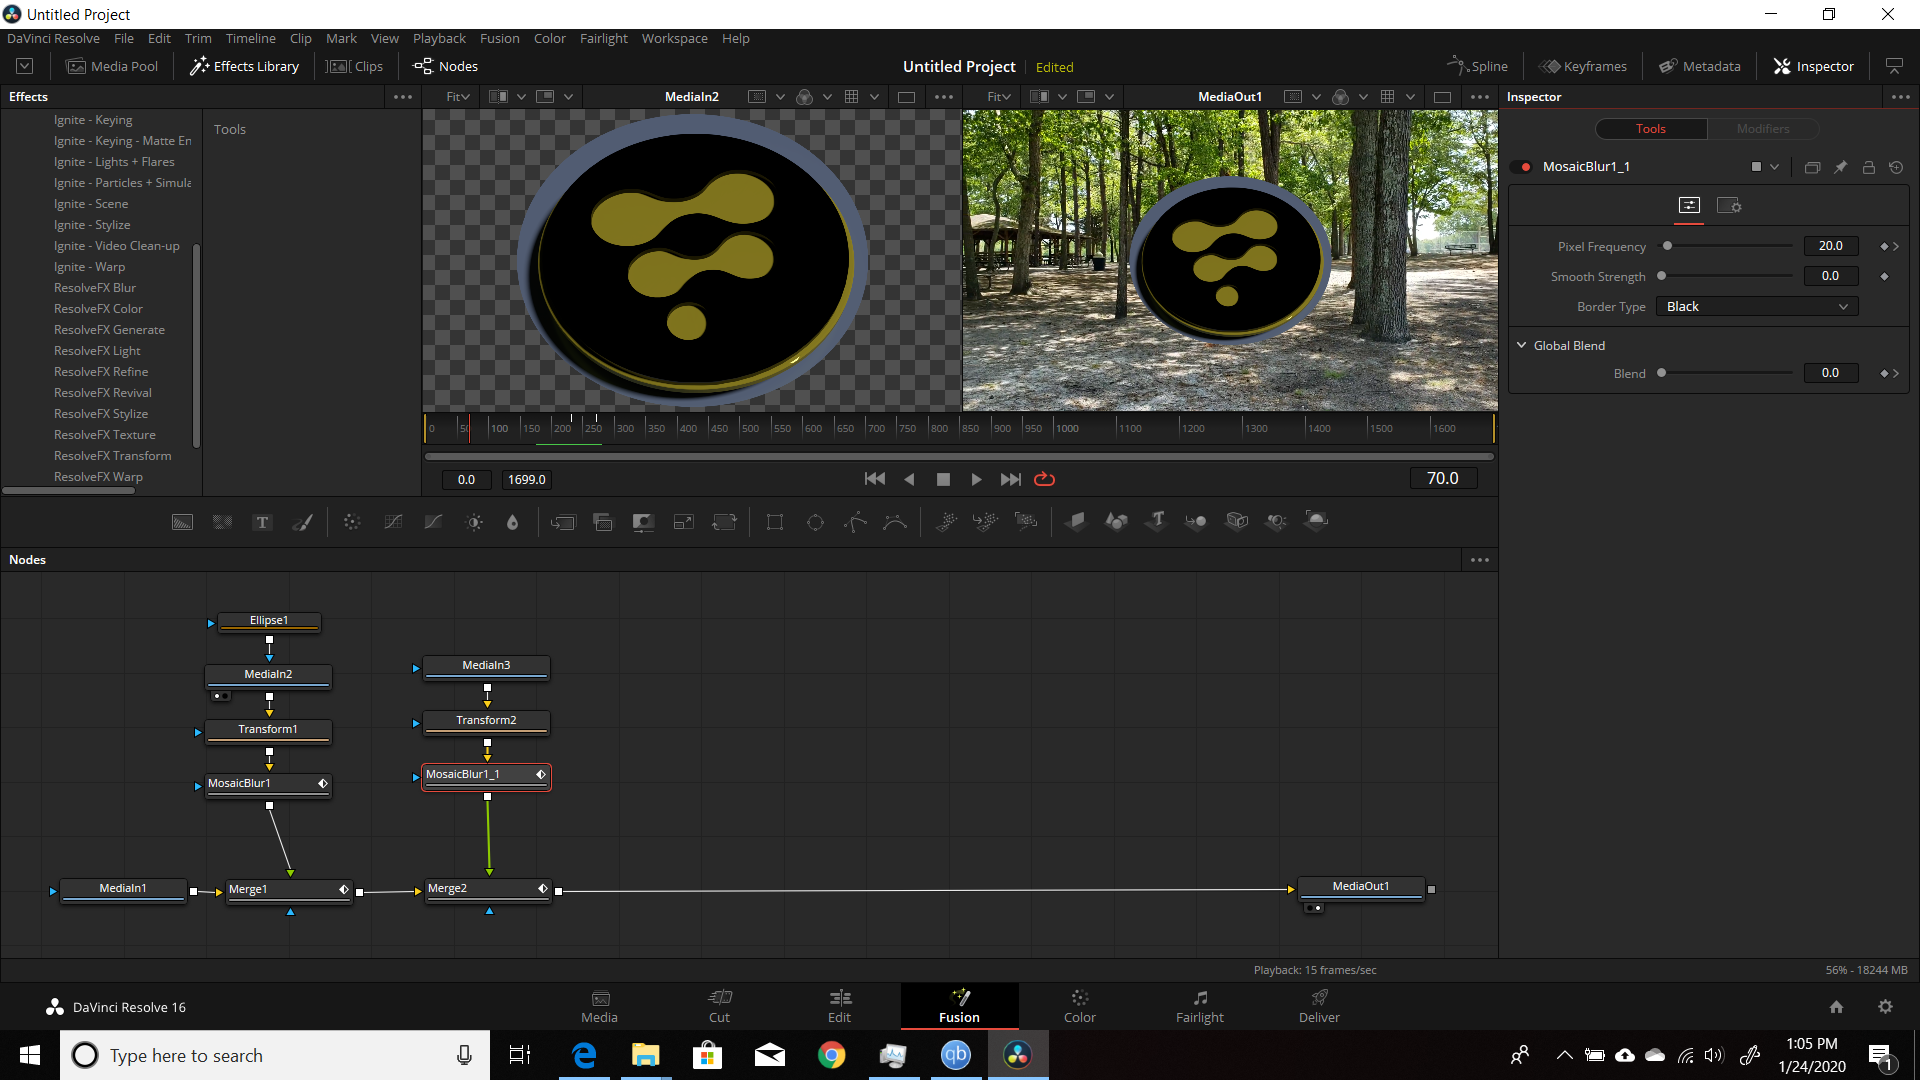Add a Merge node from toolbar
The width and height of the screenshot is (1920, 1080).
click(x=563, y=522)
